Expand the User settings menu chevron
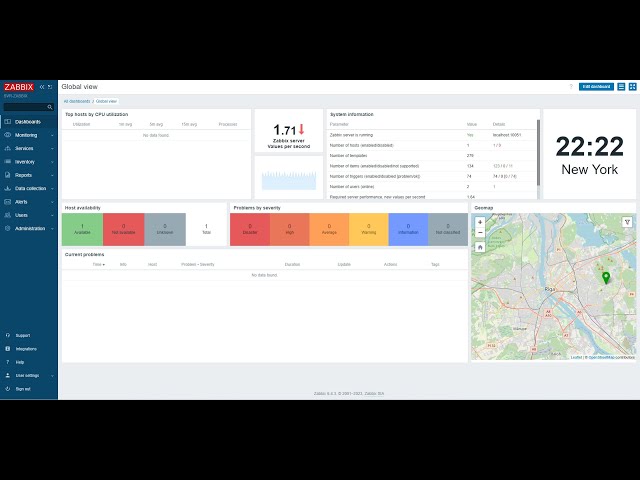Image resolution: width=640 pixels, height=480 pixels. coord(52,376)
